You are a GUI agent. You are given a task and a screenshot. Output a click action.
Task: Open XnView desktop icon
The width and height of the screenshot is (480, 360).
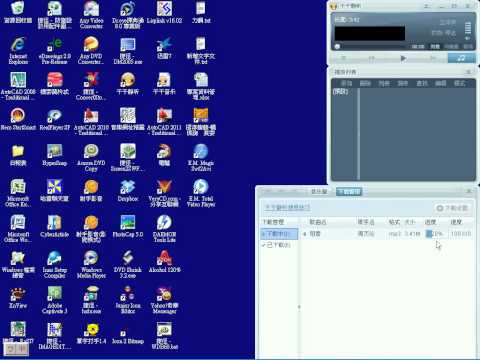point(18,298)
